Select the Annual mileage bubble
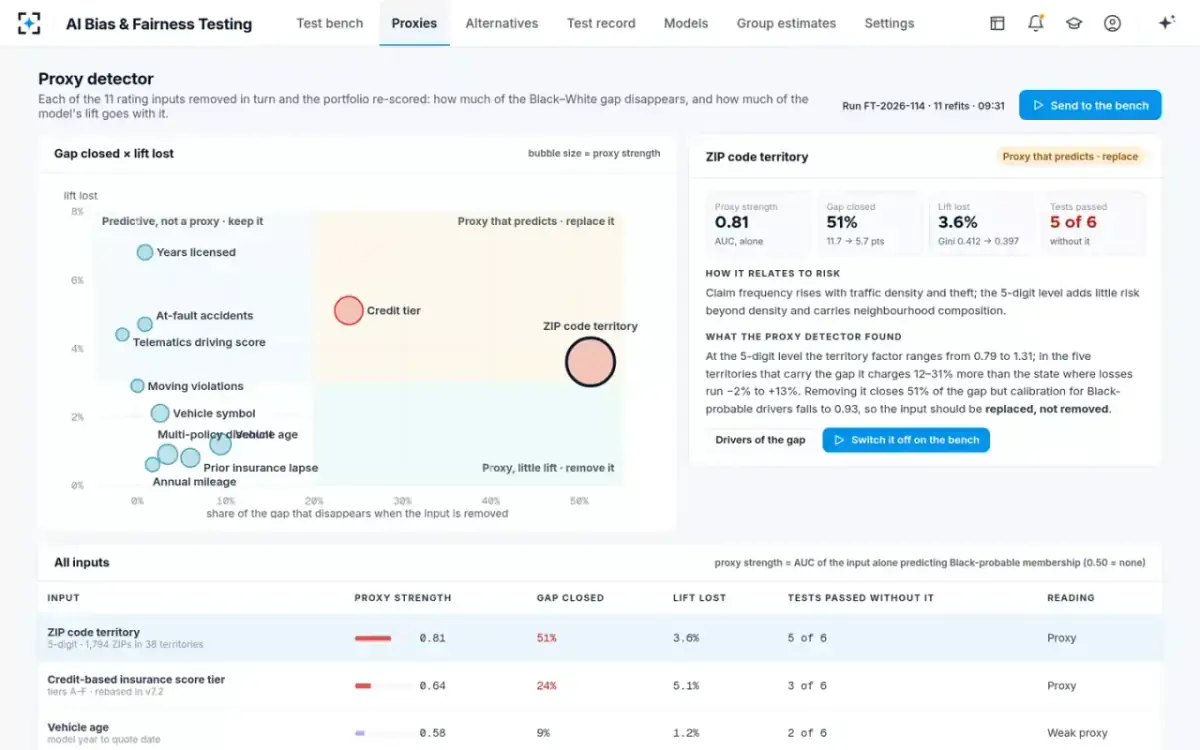 (152, 465)
